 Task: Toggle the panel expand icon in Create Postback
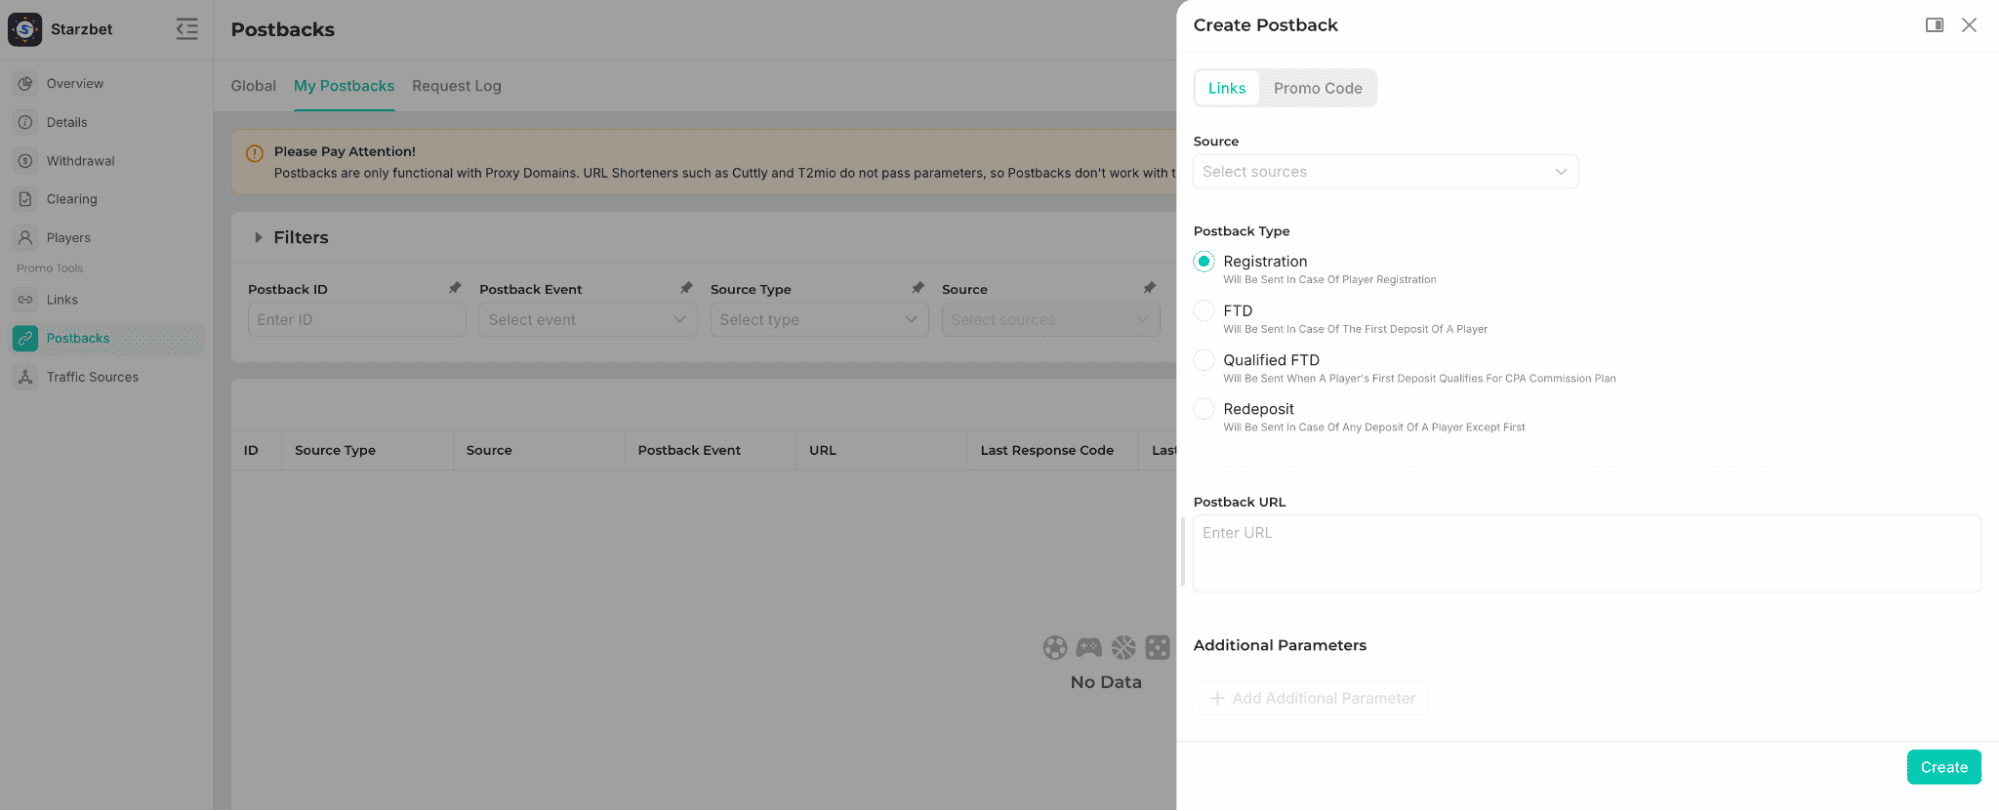1934,25
